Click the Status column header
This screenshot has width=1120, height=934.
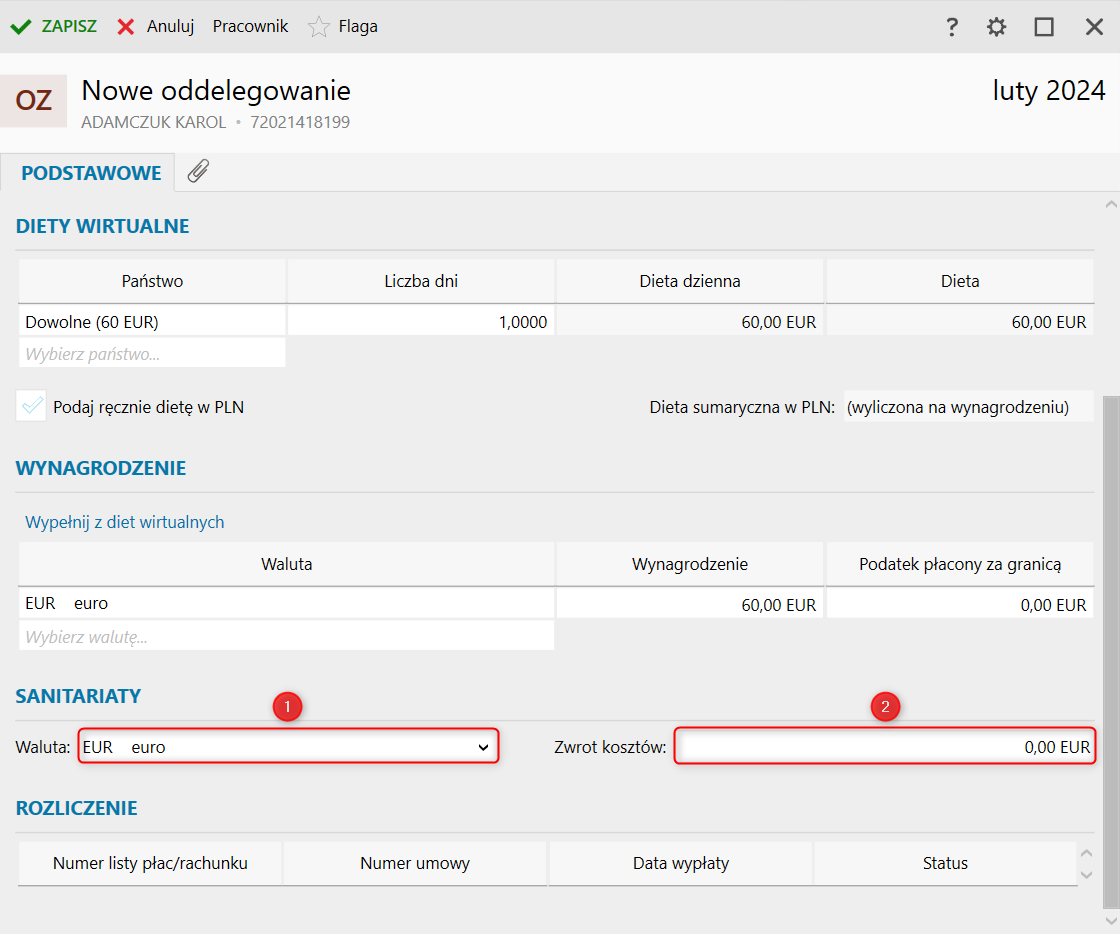945,863
